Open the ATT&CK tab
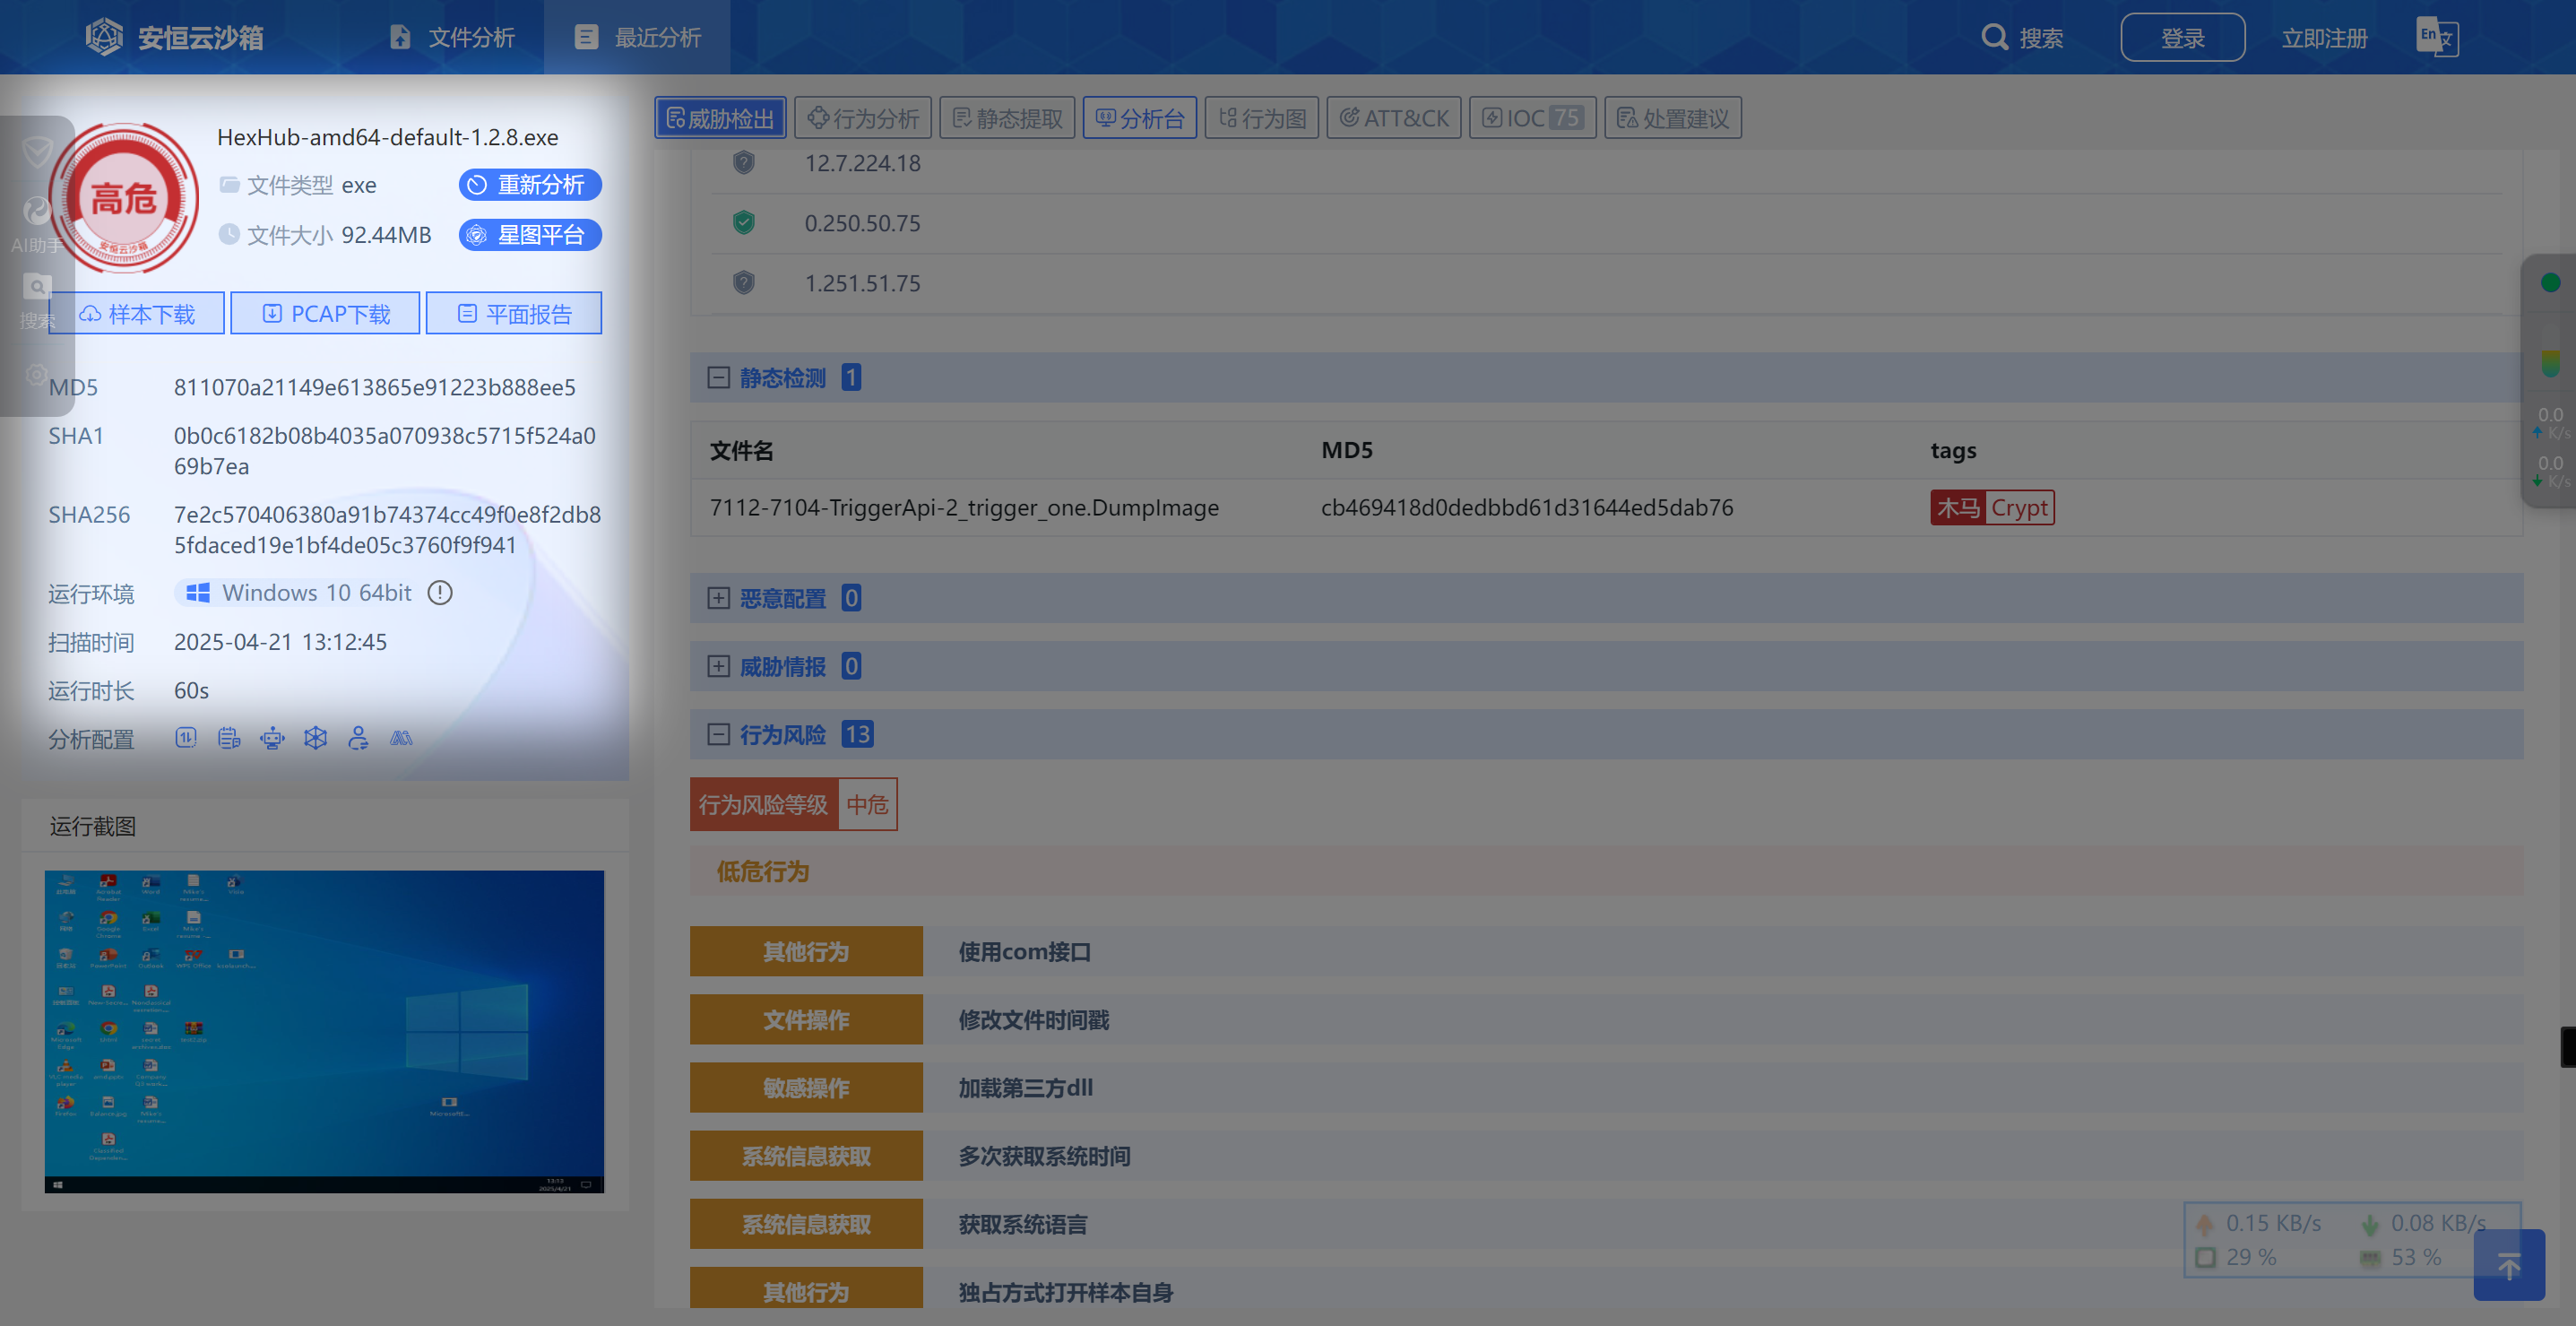This screenshot has width=2576, height=1326. [1393, 118]
